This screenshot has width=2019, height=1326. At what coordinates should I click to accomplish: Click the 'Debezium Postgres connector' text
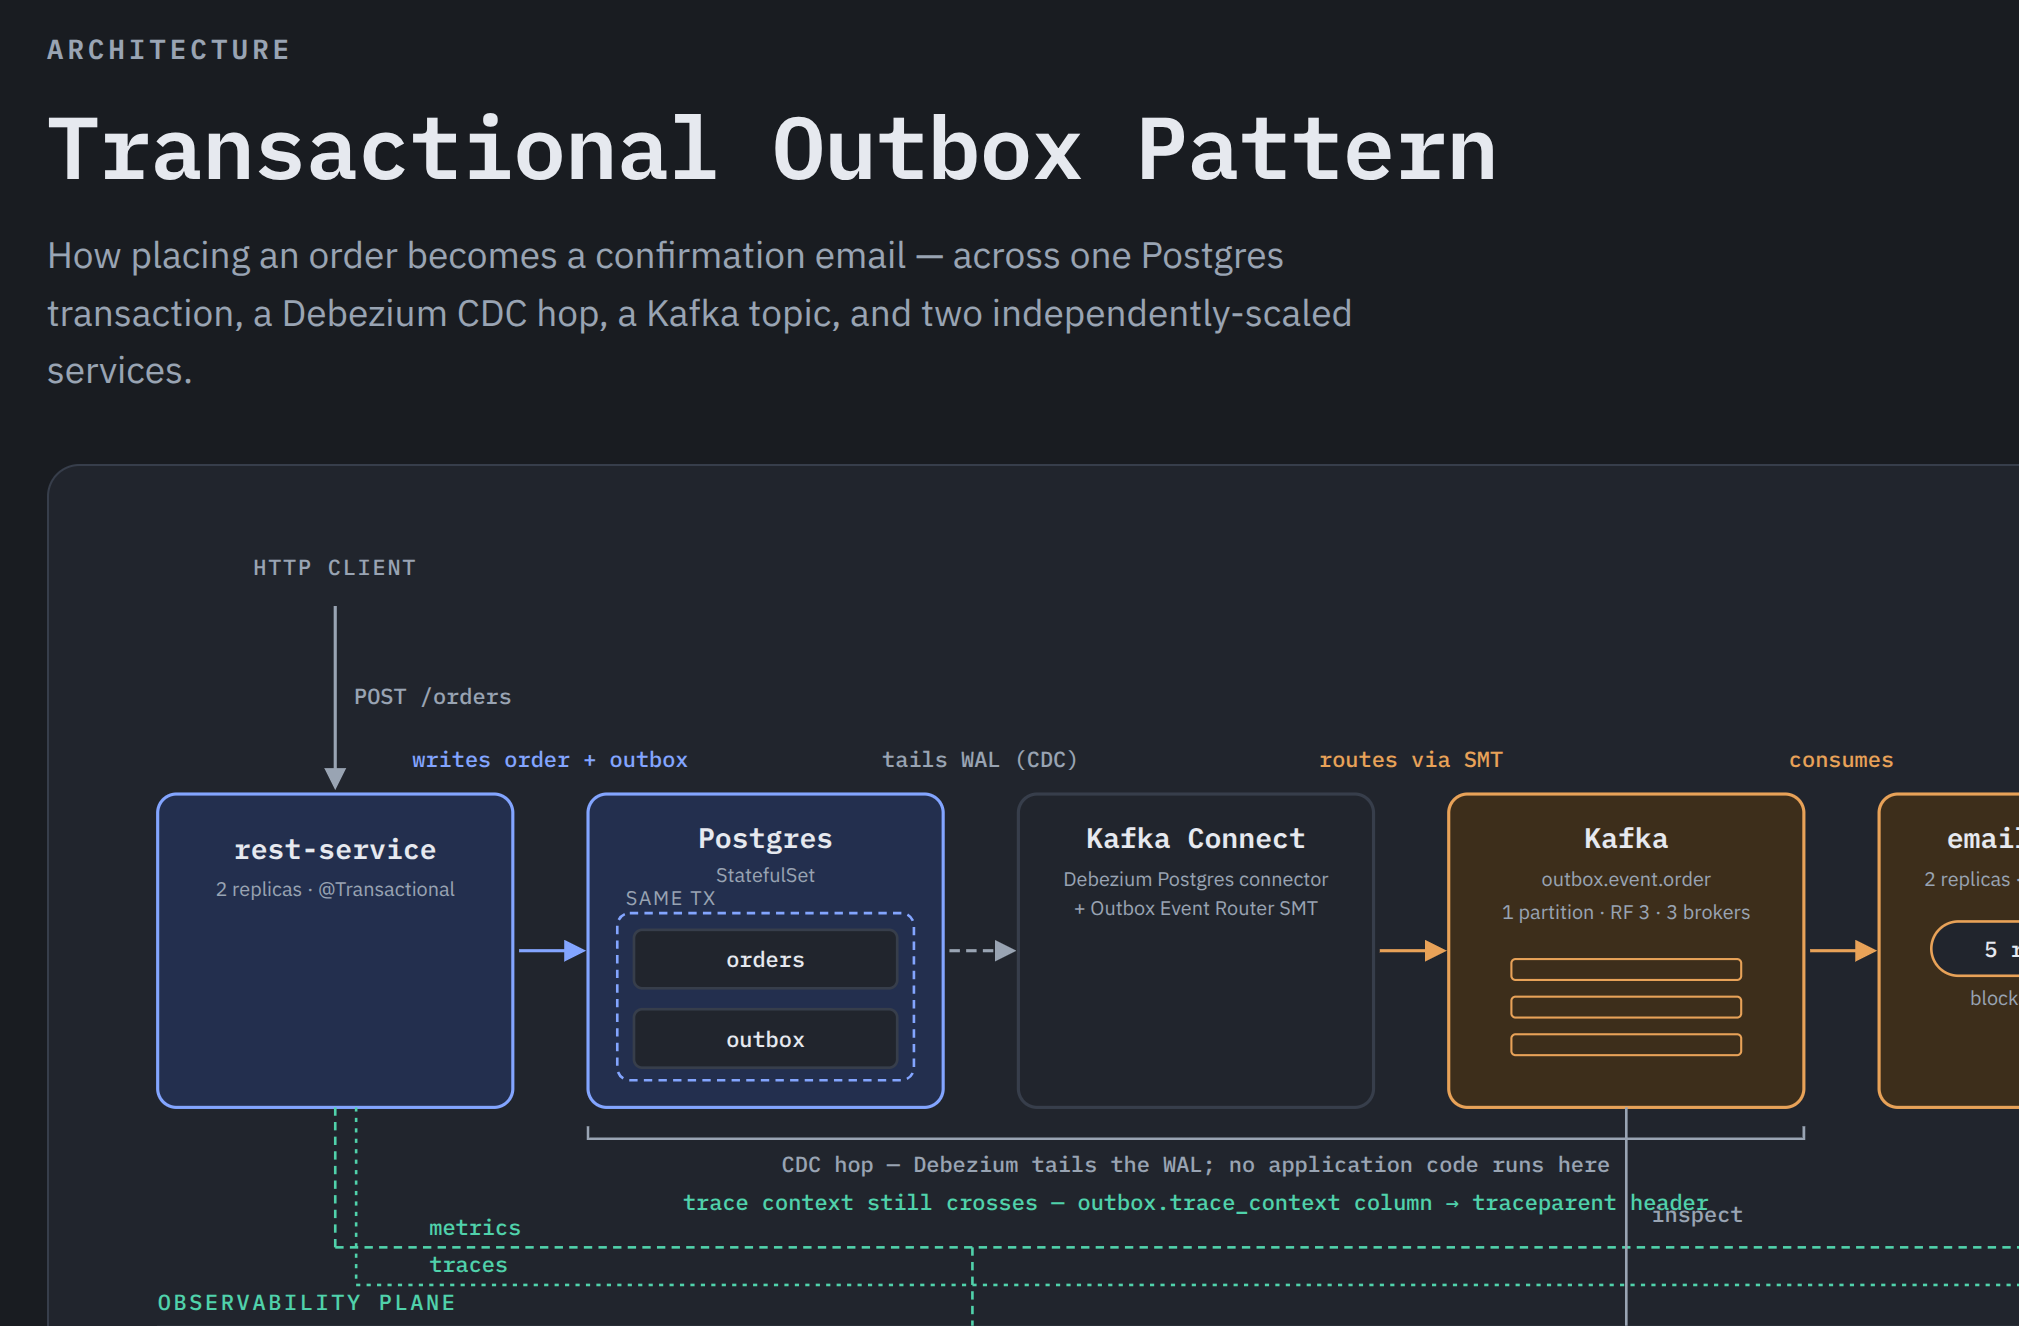[1195, 879]
